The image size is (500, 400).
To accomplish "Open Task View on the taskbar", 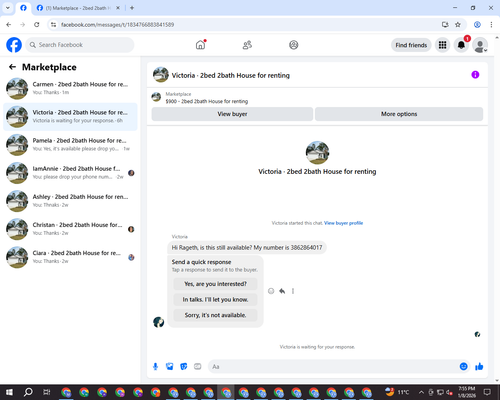I will coord(47,392).
